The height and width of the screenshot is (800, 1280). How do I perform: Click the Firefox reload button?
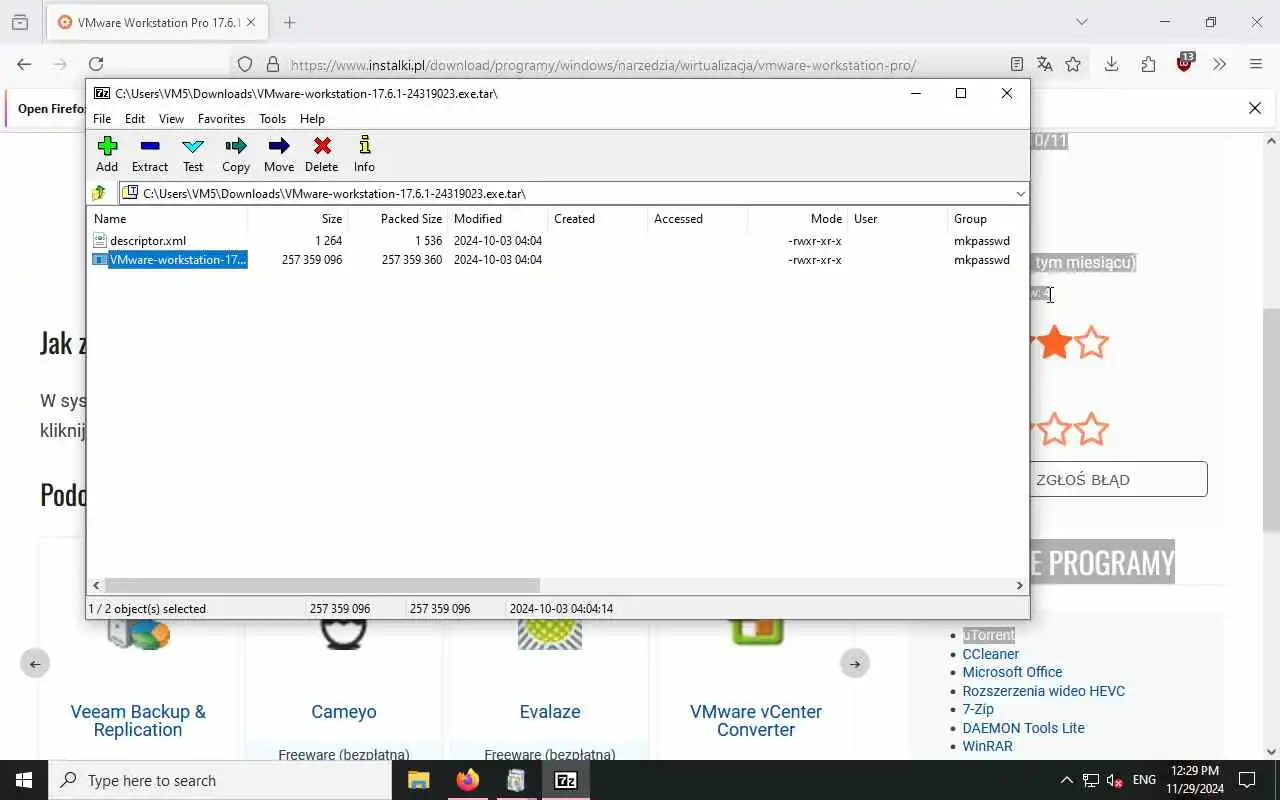[x=96, y=64]
